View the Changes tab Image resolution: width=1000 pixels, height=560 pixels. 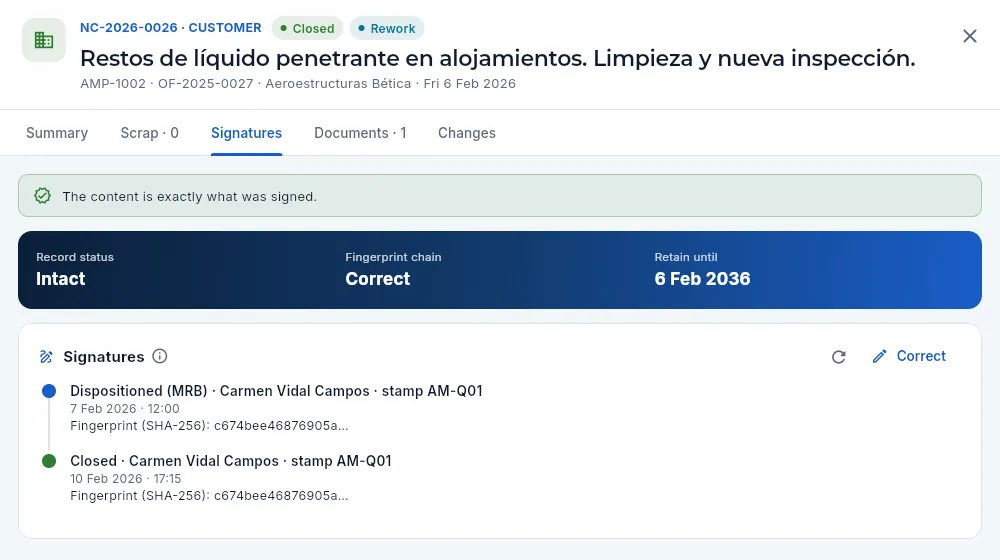click(x=466, y=133)
